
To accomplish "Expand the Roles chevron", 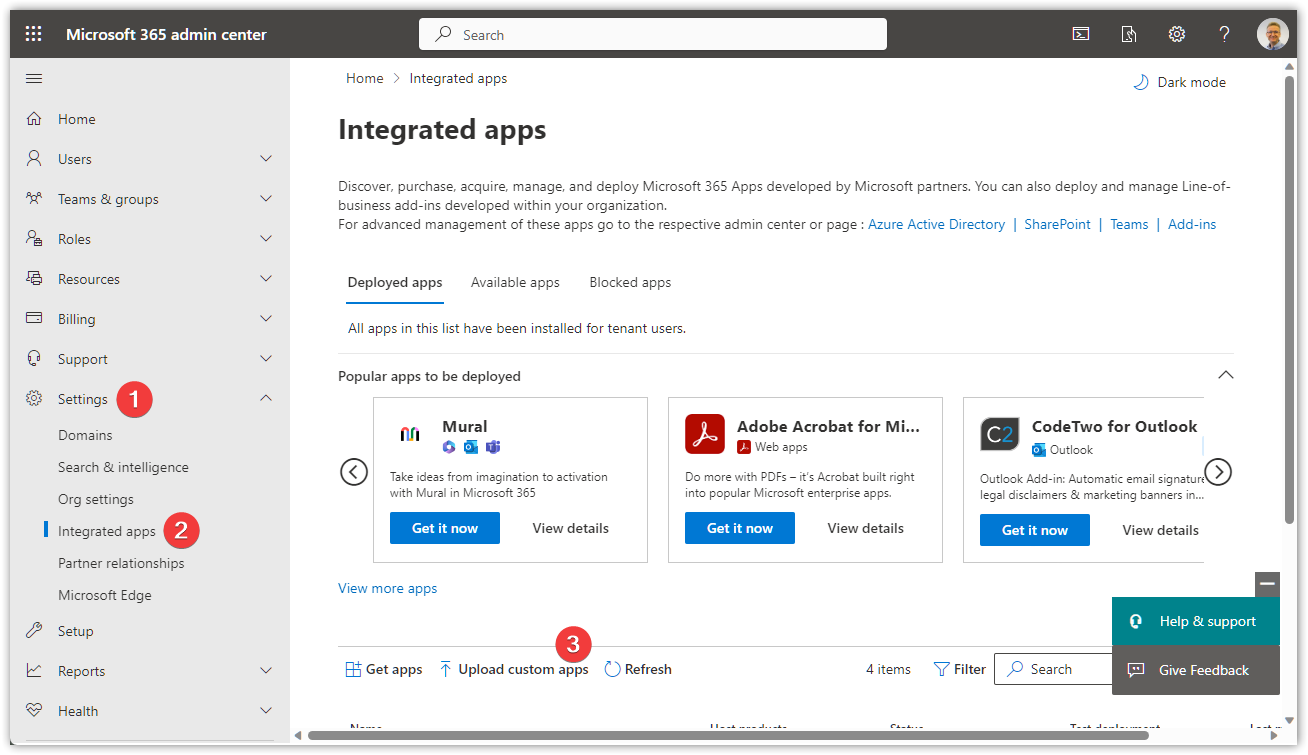I will 266,238.
